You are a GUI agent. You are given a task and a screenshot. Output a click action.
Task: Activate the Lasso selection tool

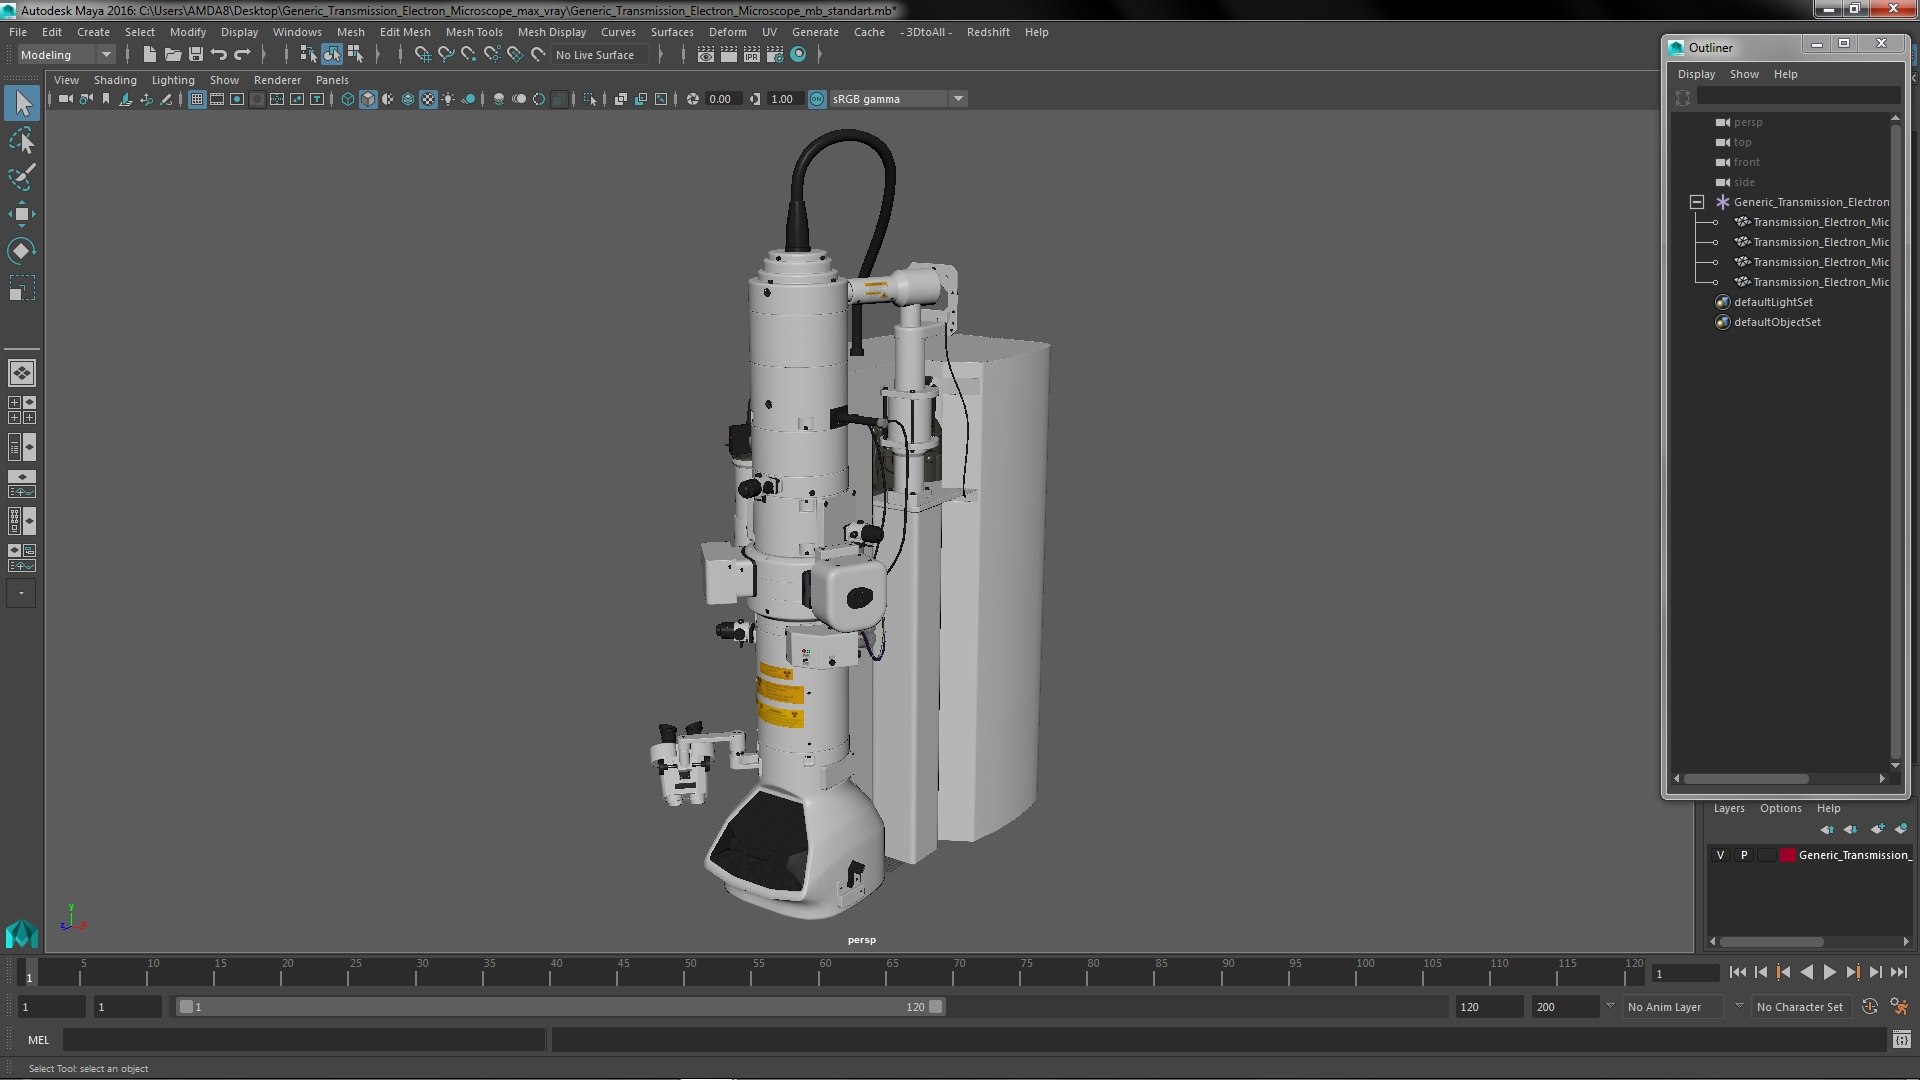point(22,140)
